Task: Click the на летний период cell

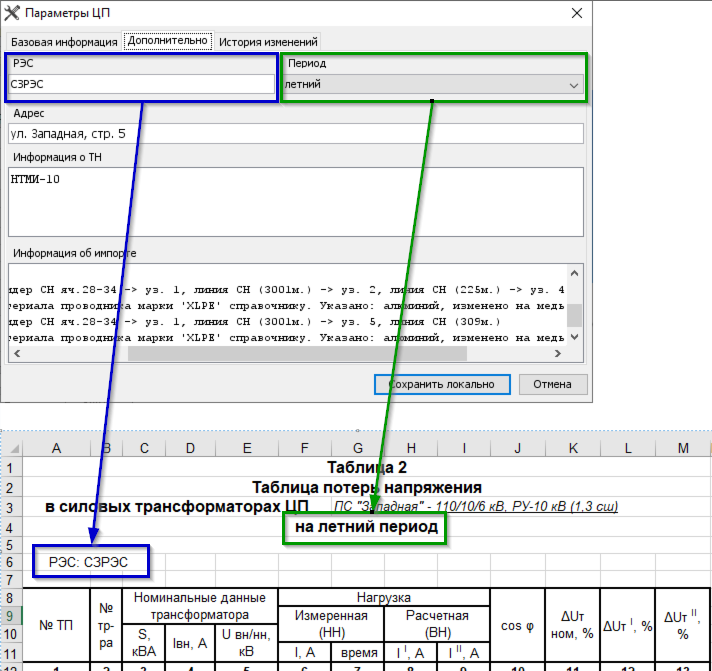Action: click(x=366, y=527)
